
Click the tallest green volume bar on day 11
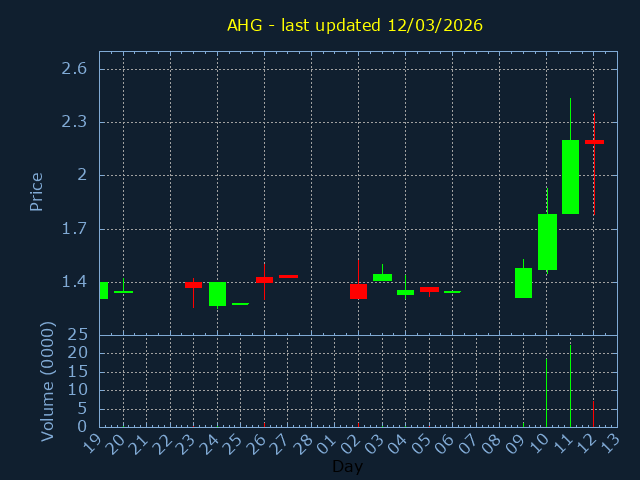pos(570,386)
